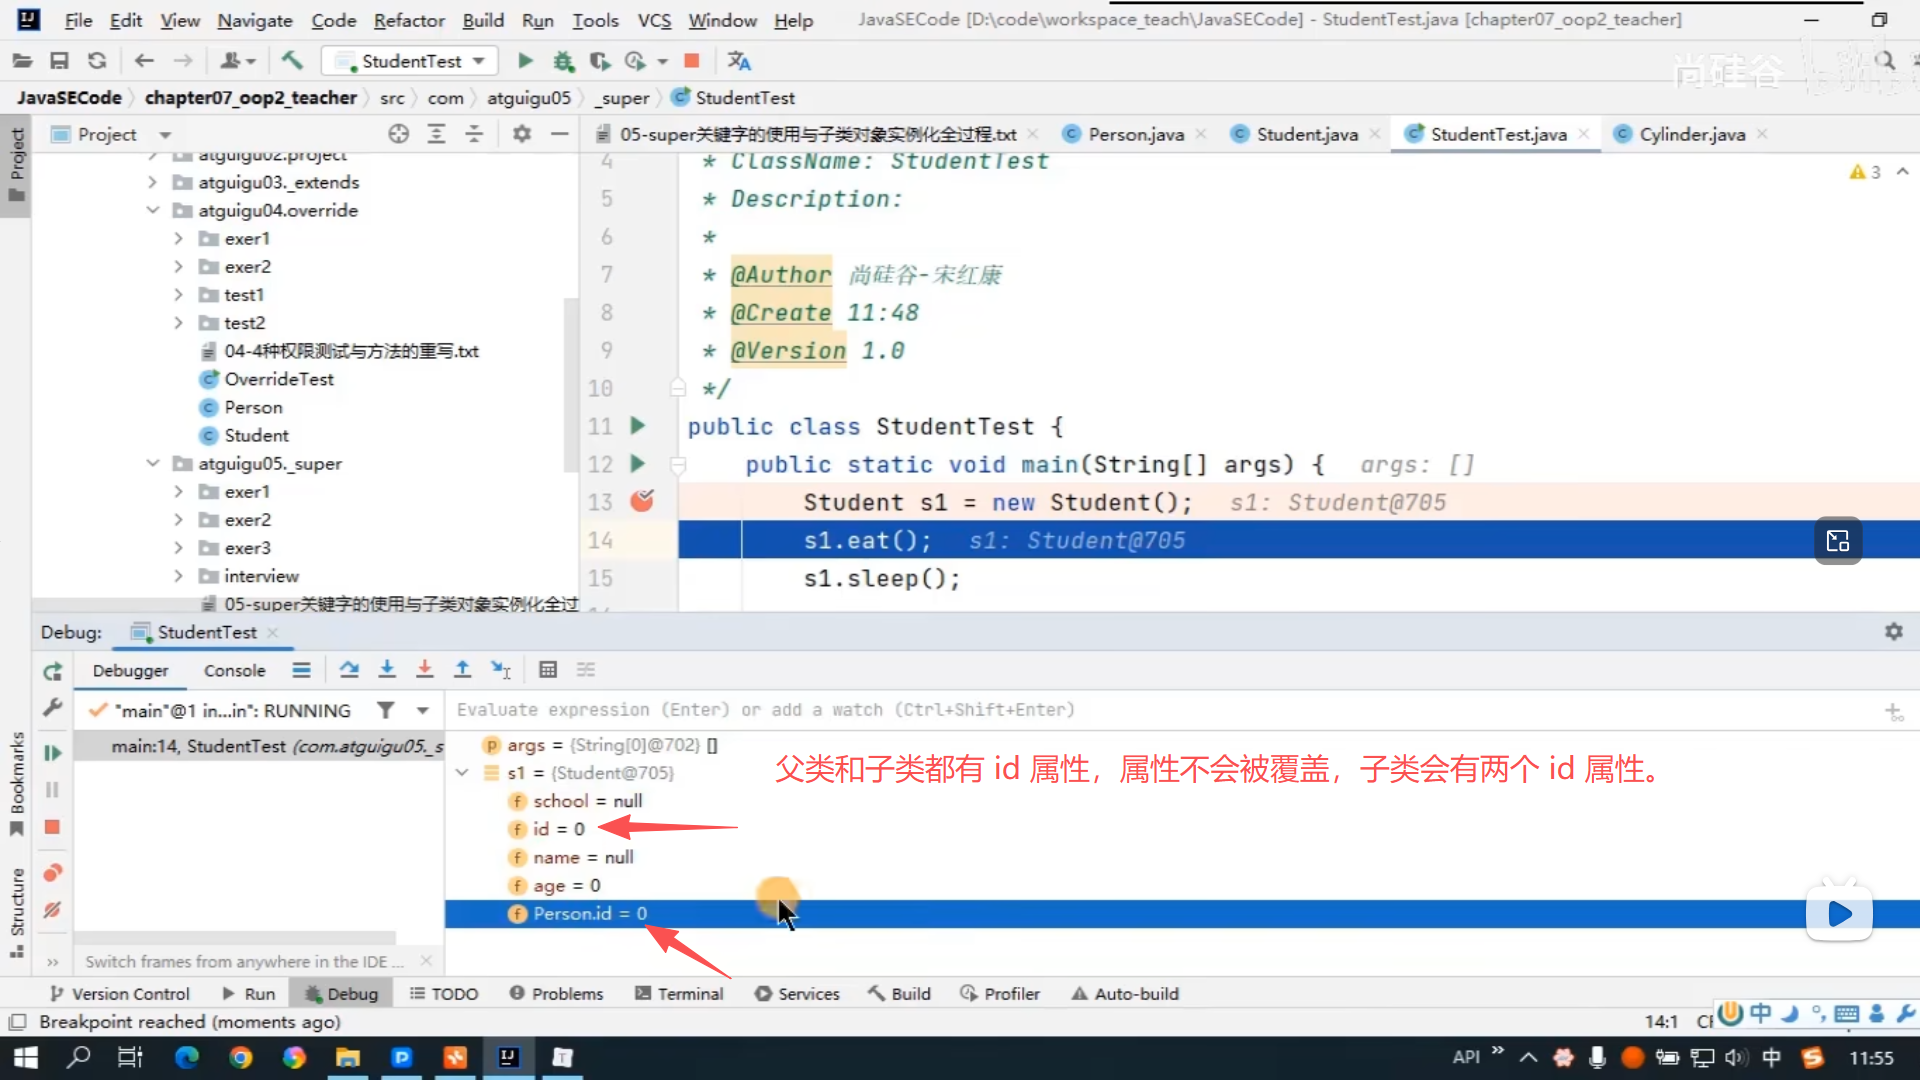Click the Resume Program icon in debug sidebar
Screen dimensions: 1920x1080
[x=53, y=752]
